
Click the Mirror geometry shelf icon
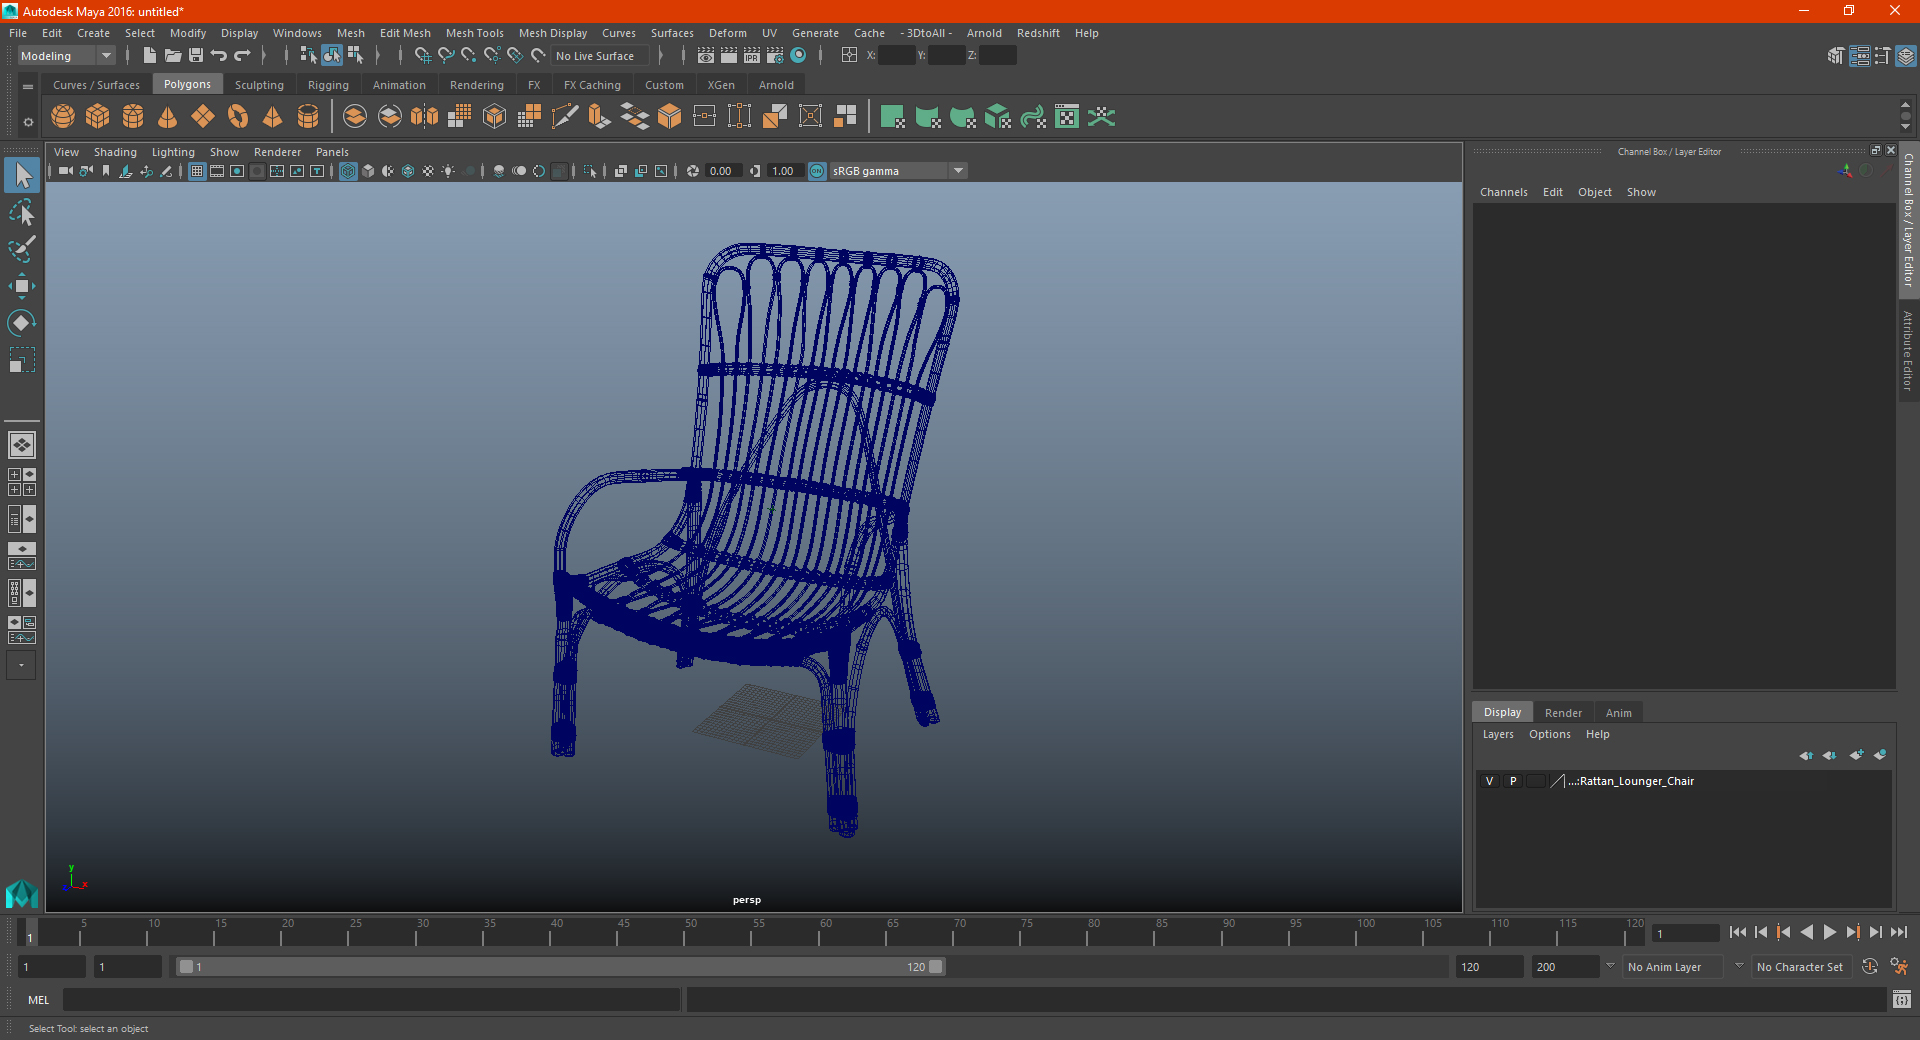point(425,117)
